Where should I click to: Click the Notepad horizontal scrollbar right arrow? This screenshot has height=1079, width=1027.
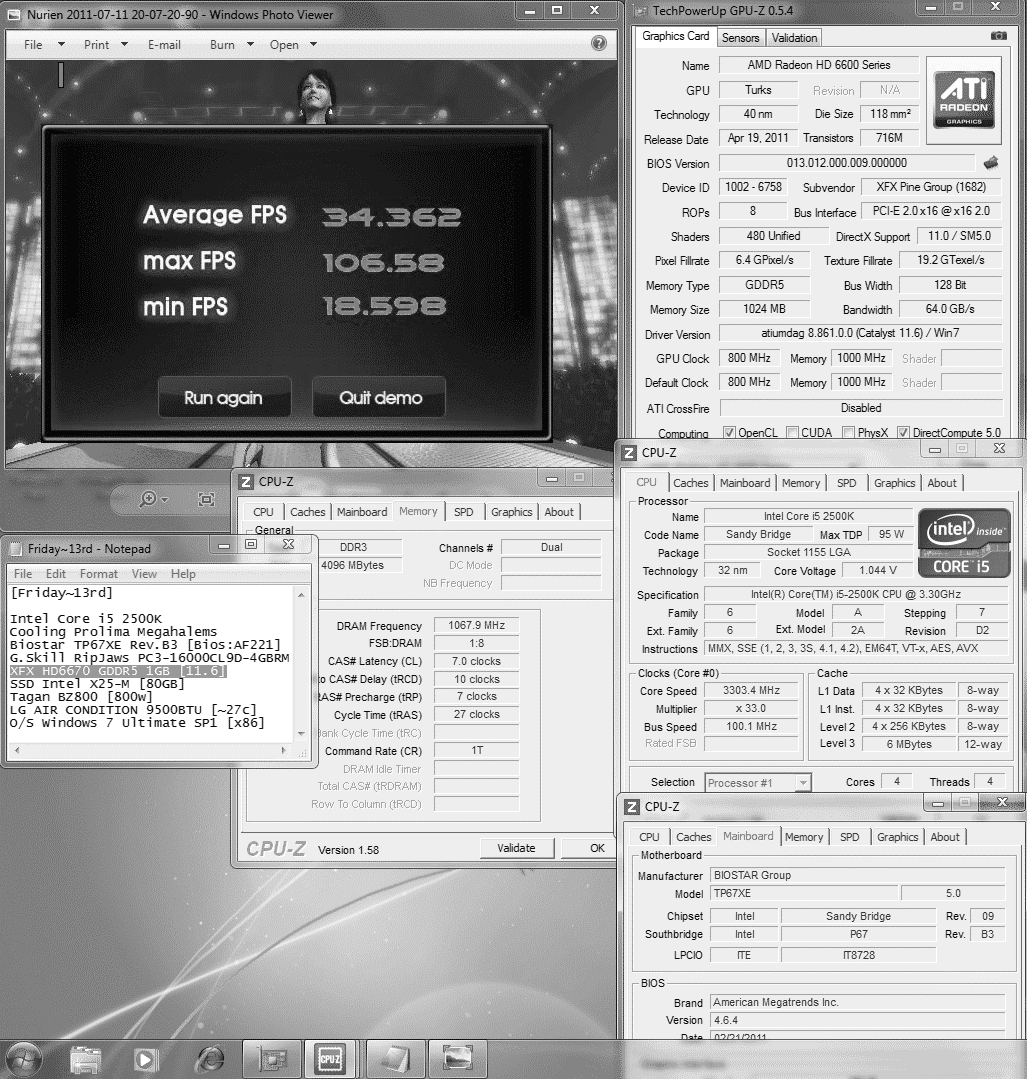coord(284,751)
